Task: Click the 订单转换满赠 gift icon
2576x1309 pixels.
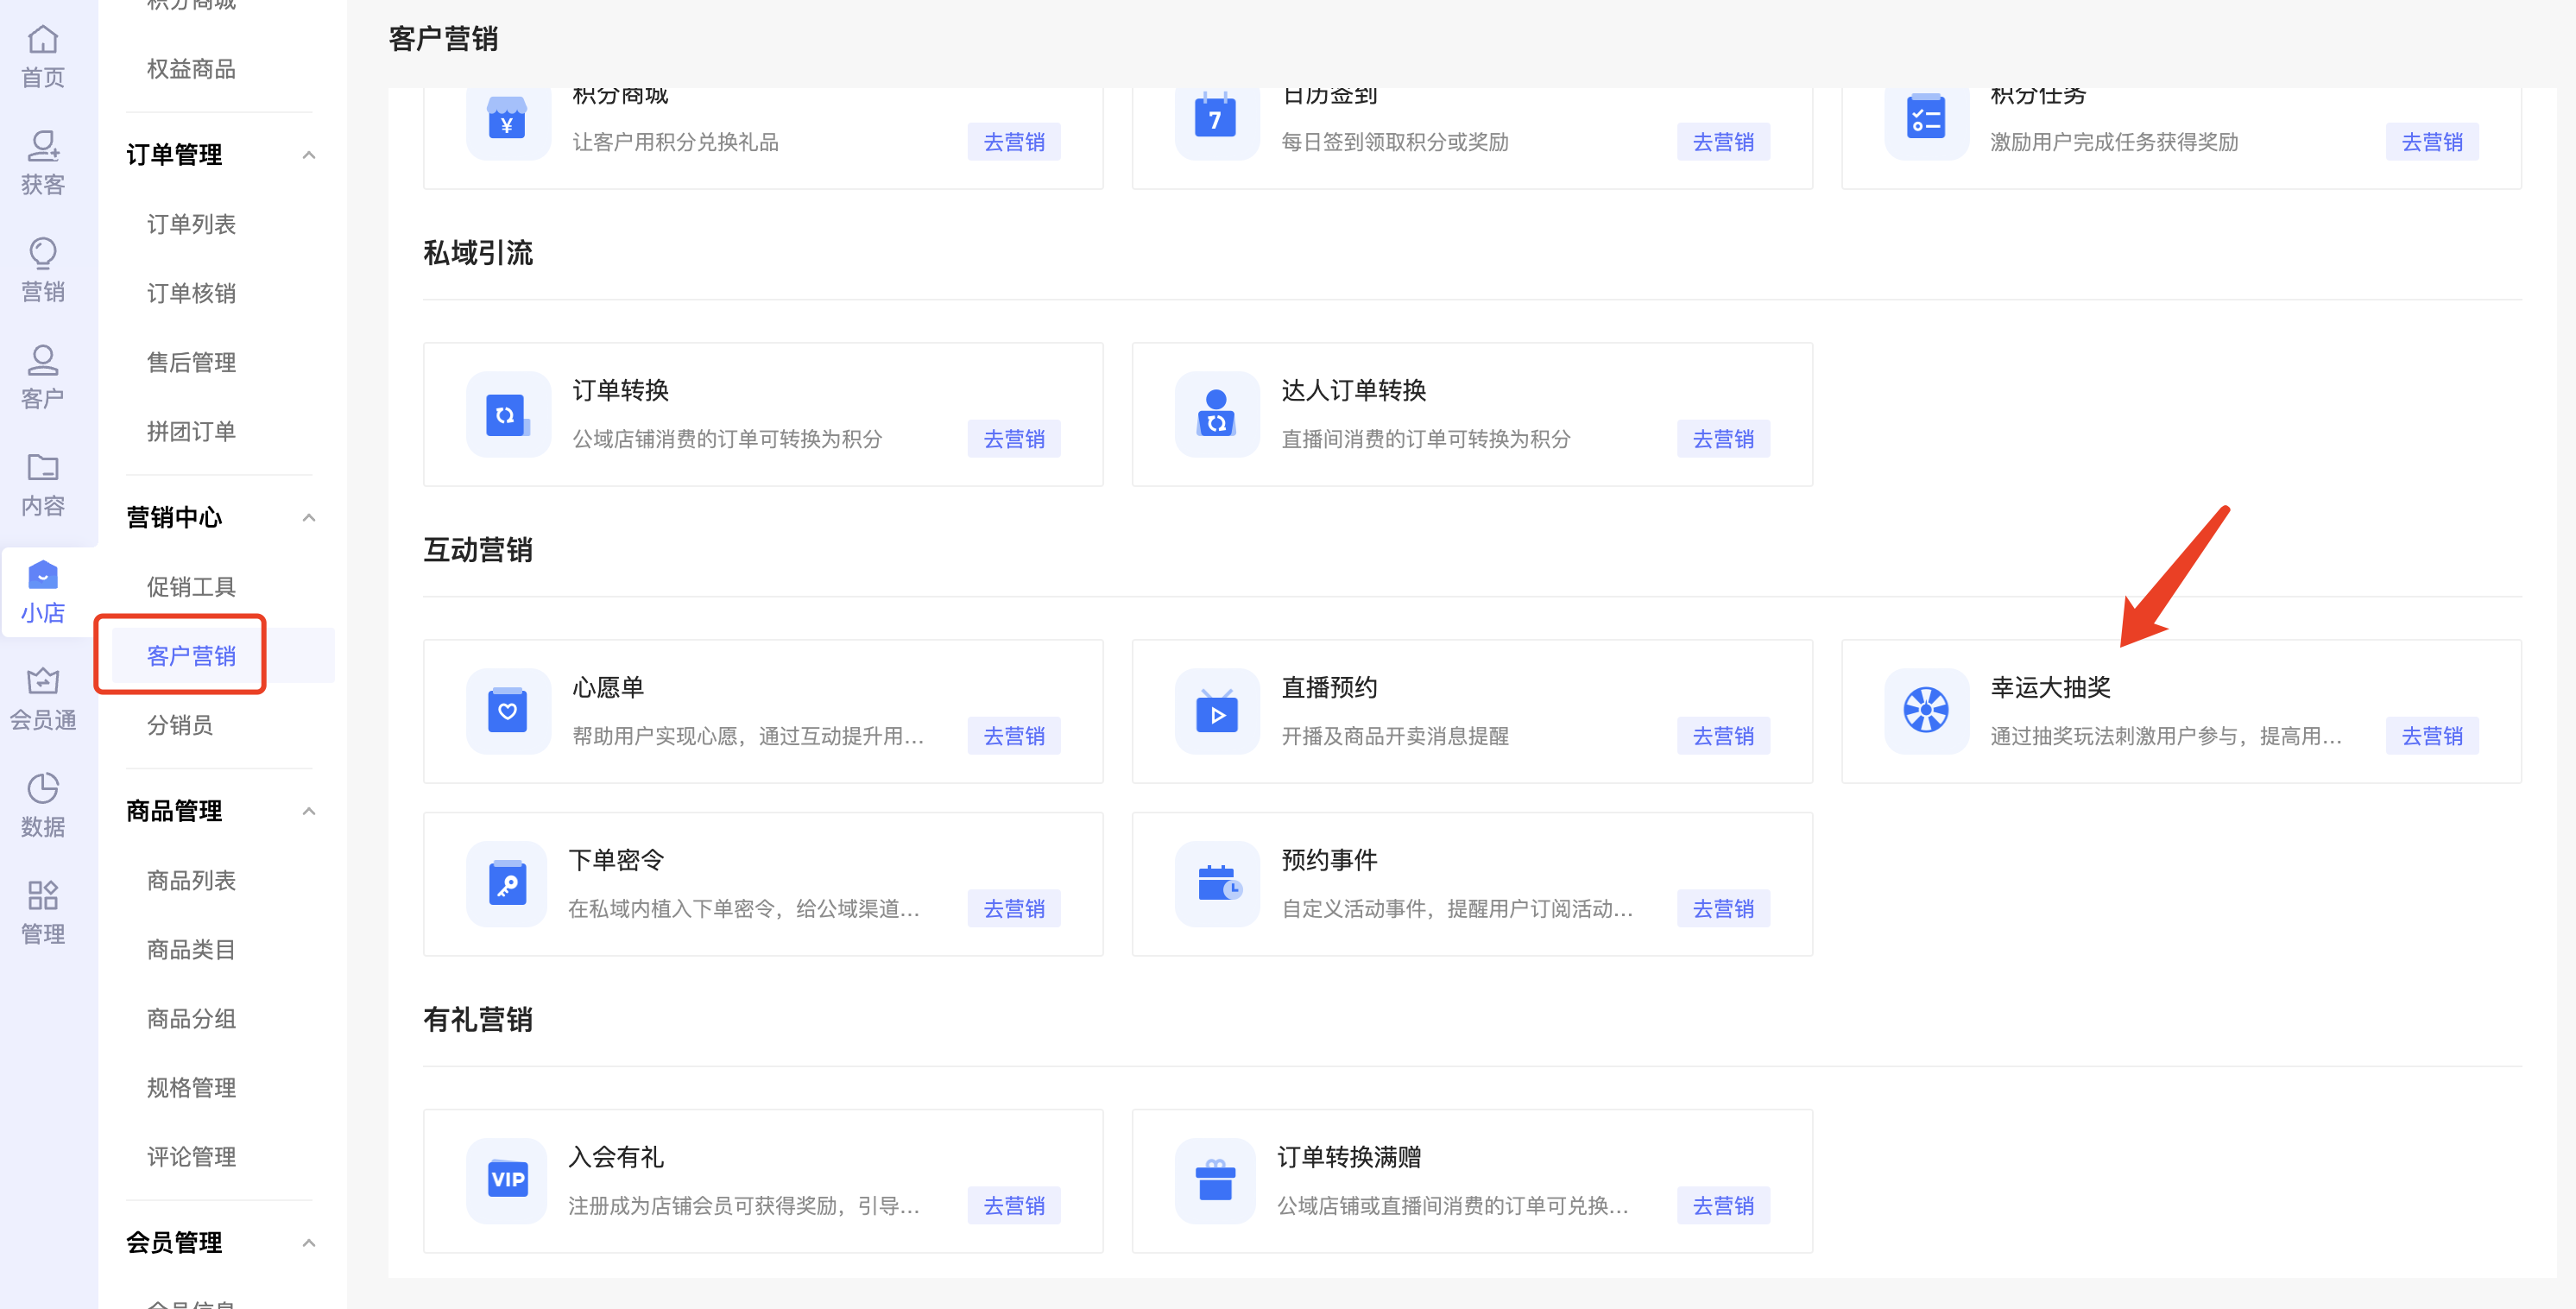Action: [1217, 1180]
